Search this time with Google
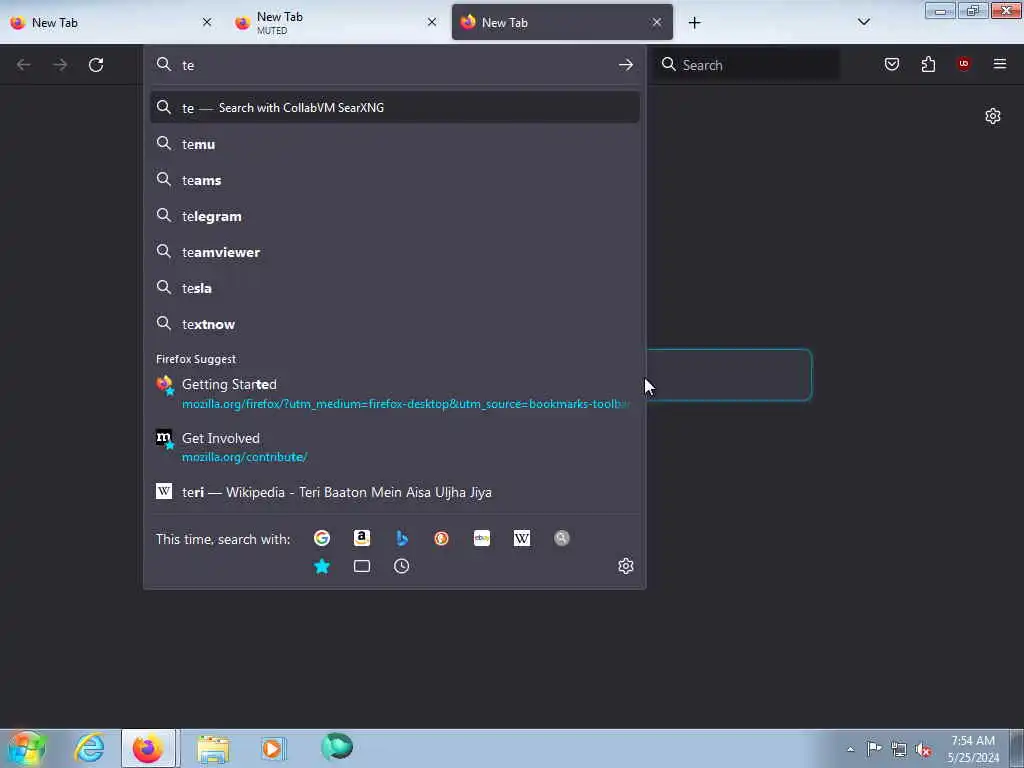The height and width of the screenshot is (768, 1024). point(321,538)
